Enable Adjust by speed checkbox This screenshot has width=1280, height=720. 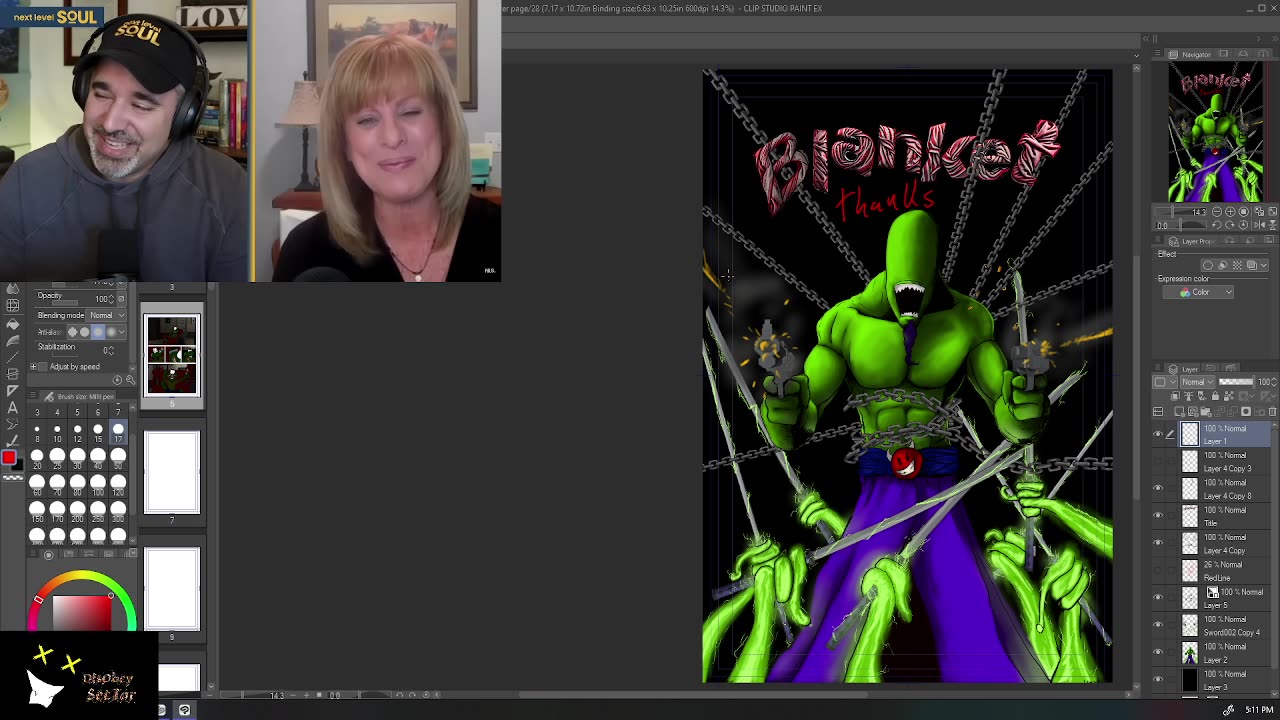pos(43,367)
